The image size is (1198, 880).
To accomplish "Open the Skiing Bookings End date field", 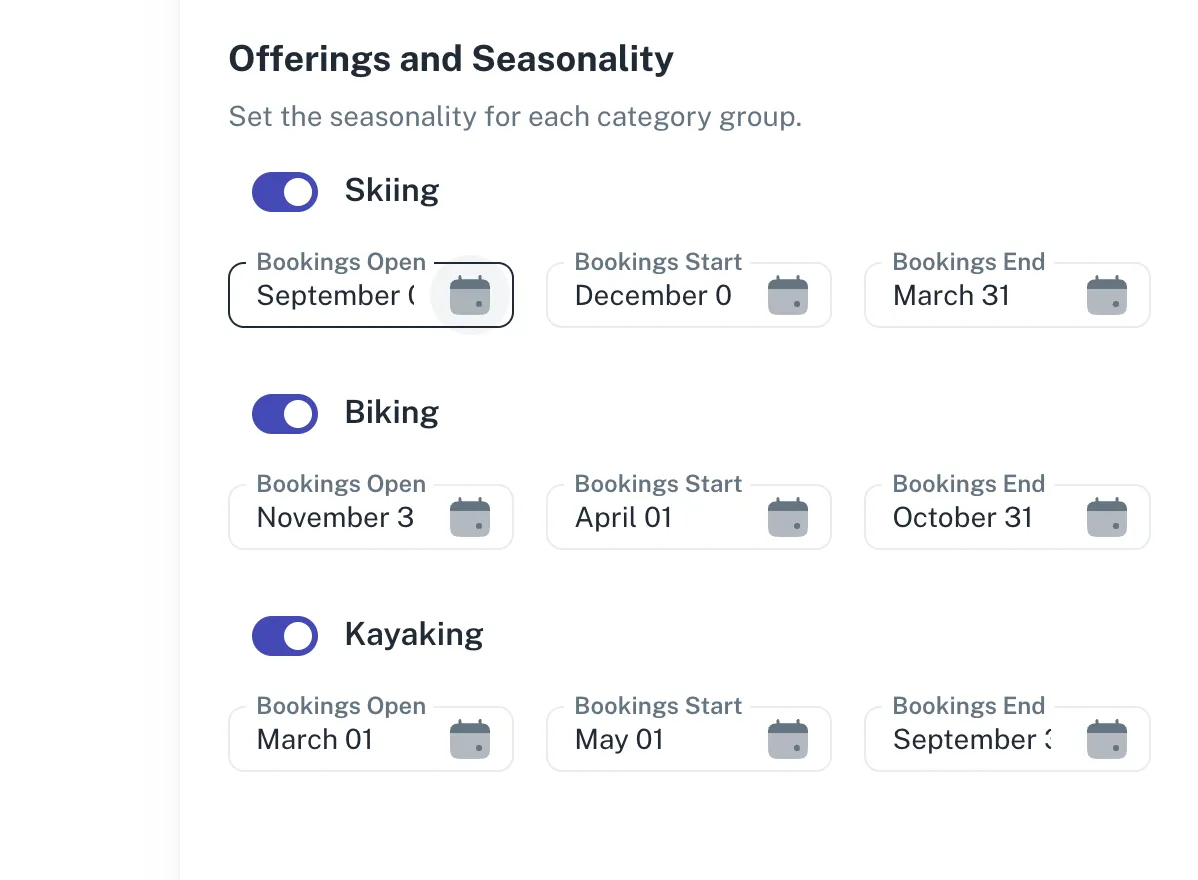I will point(950,295).
